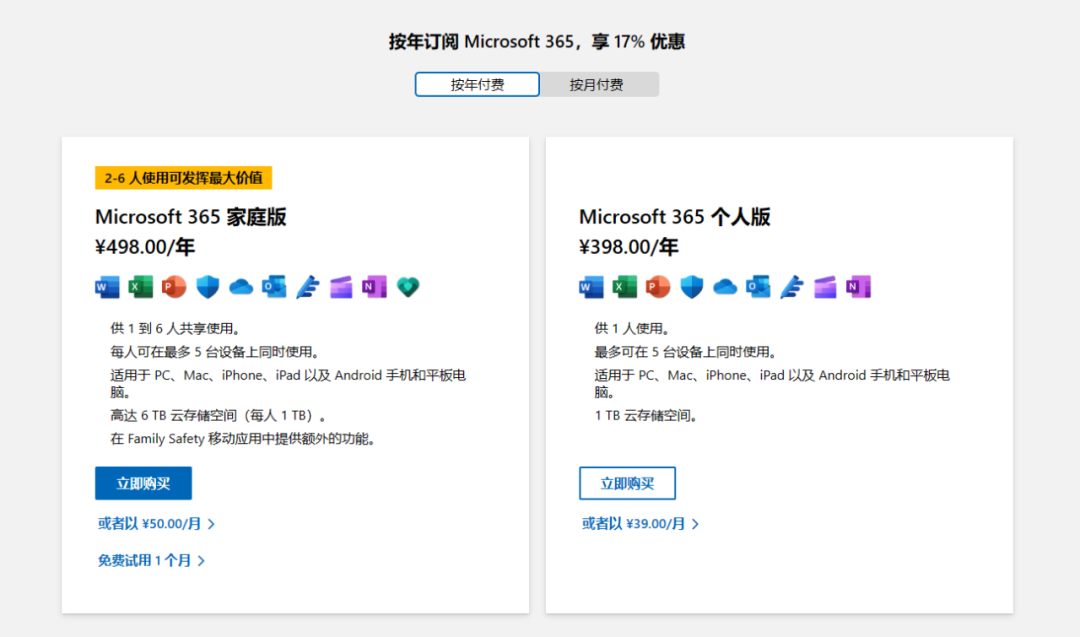
Task: Click the Family Safety heart icon
Action: click(408, 286)
